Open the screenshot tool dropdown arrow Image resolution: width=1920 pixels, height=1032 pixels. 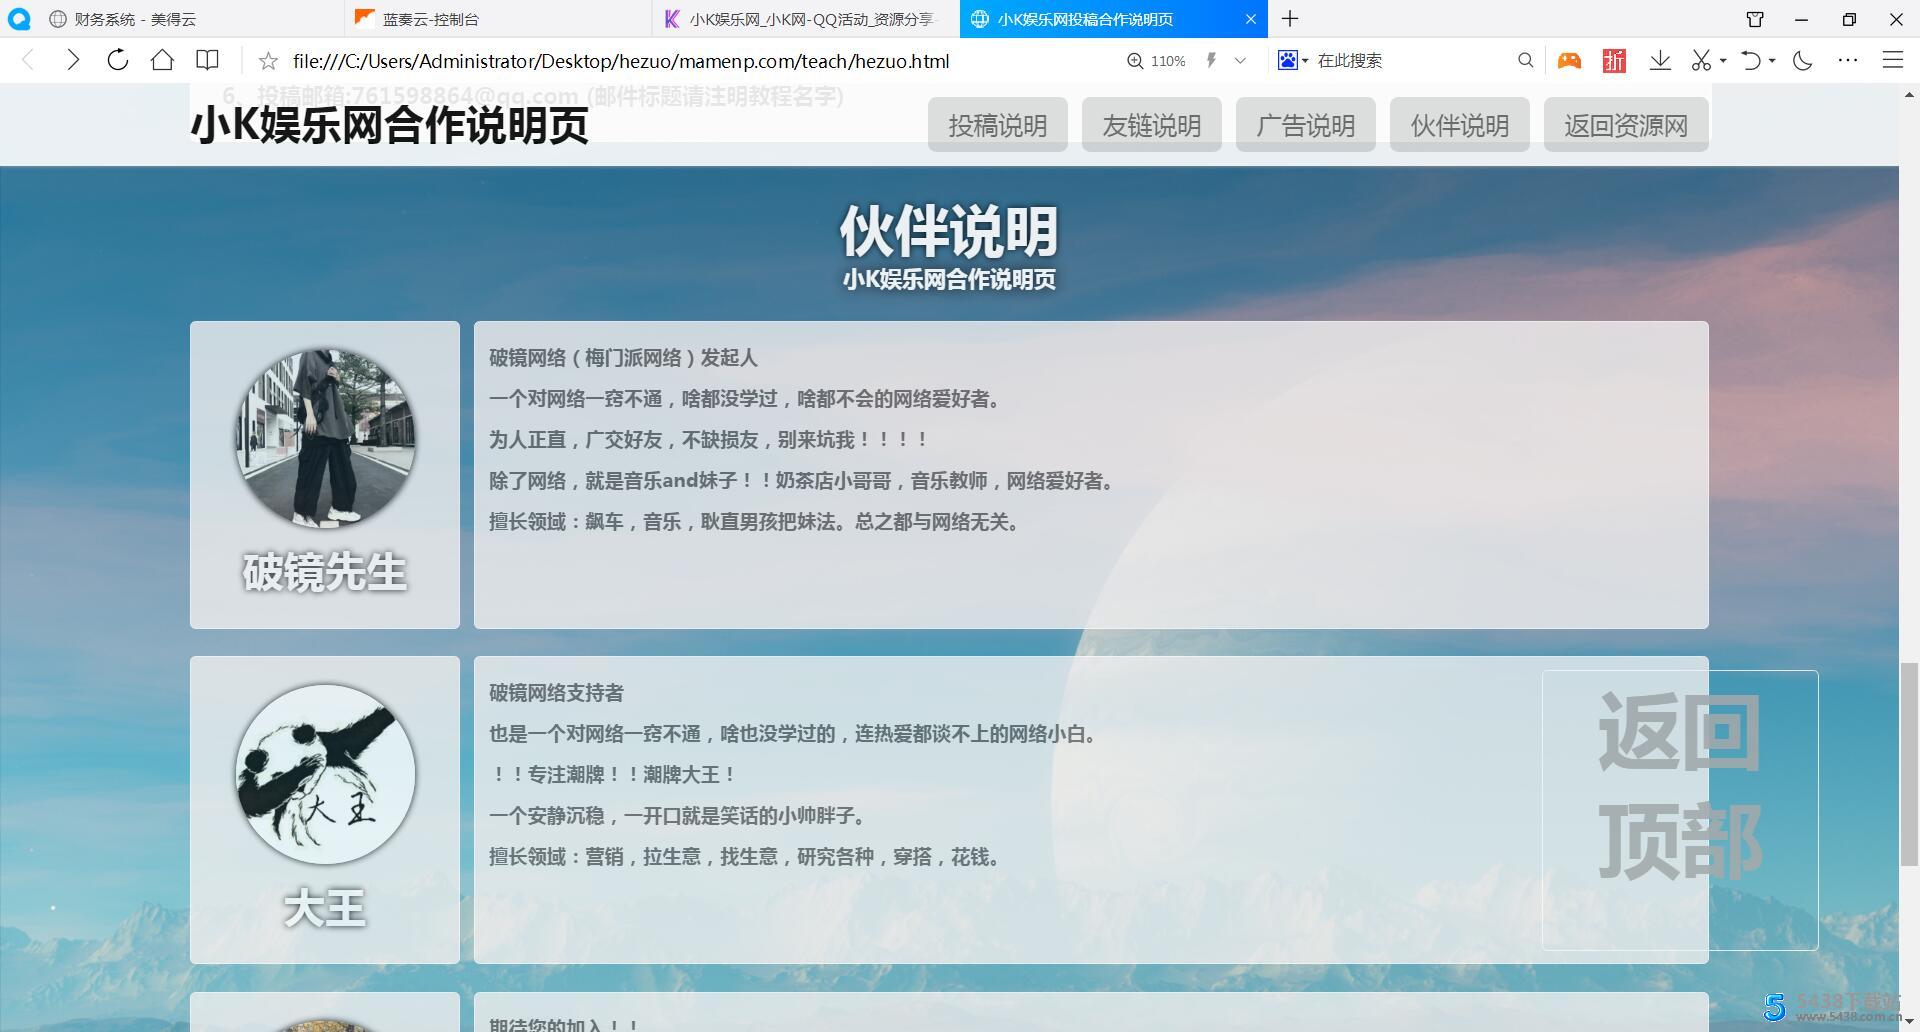point(1721,60)
